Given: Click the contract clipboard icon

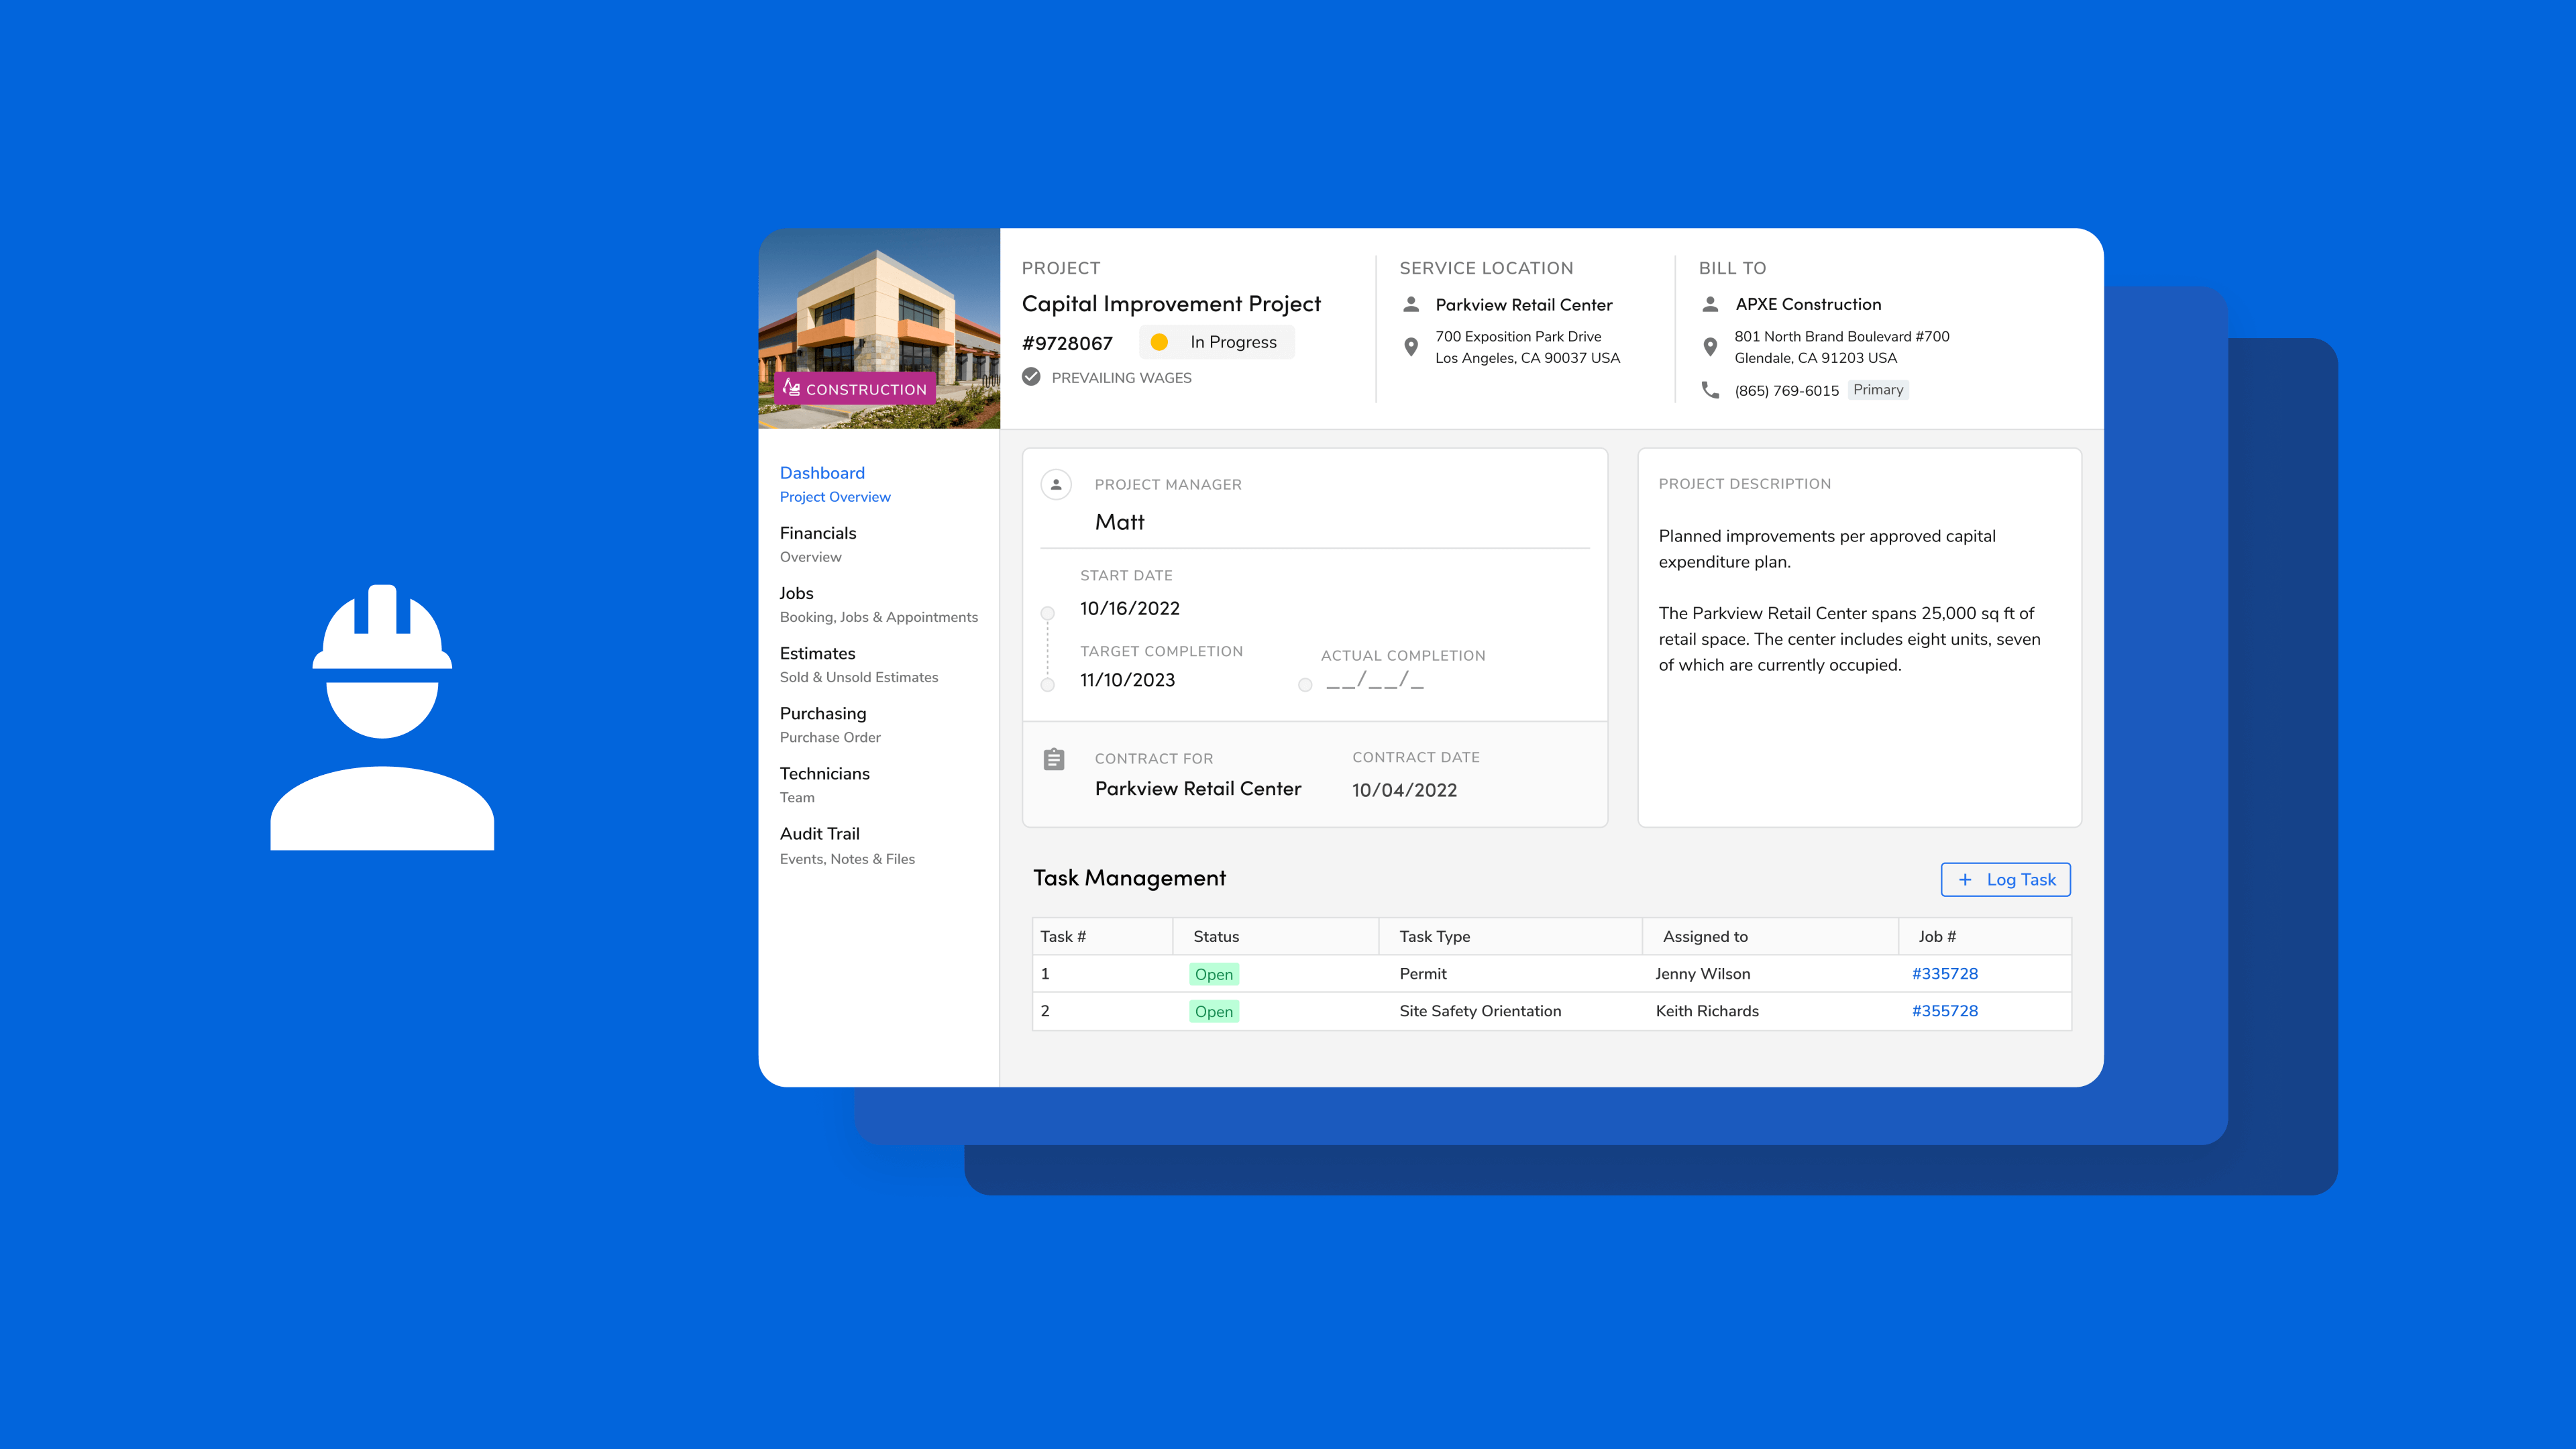Looking at the screenshot, I should point(1054,759).
